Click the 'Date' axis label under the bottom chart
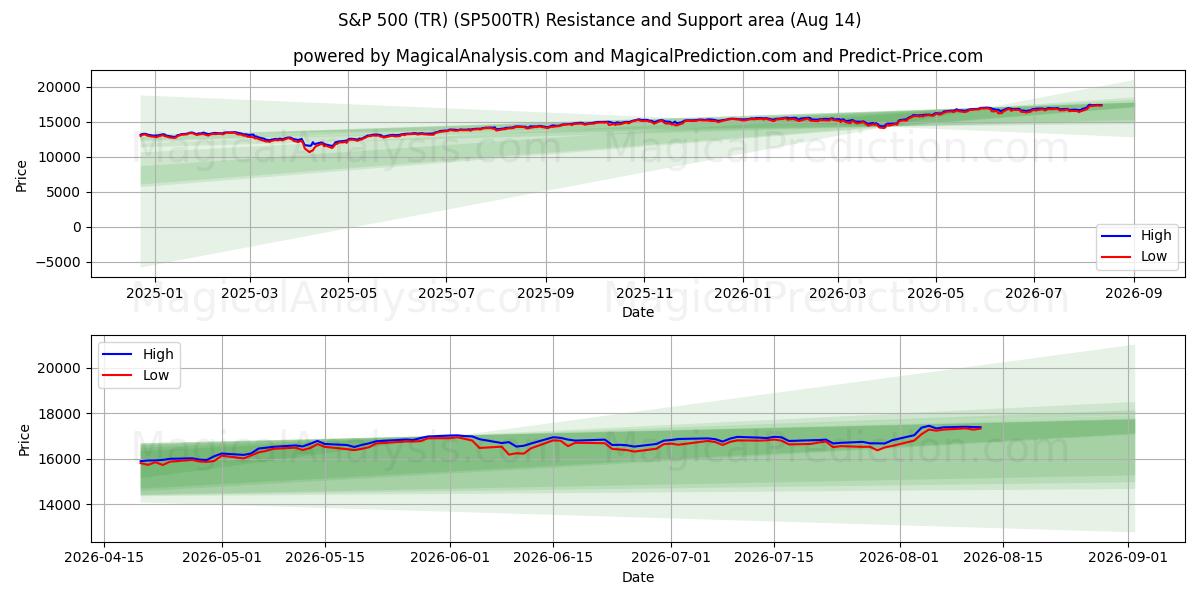 [638, 577]
